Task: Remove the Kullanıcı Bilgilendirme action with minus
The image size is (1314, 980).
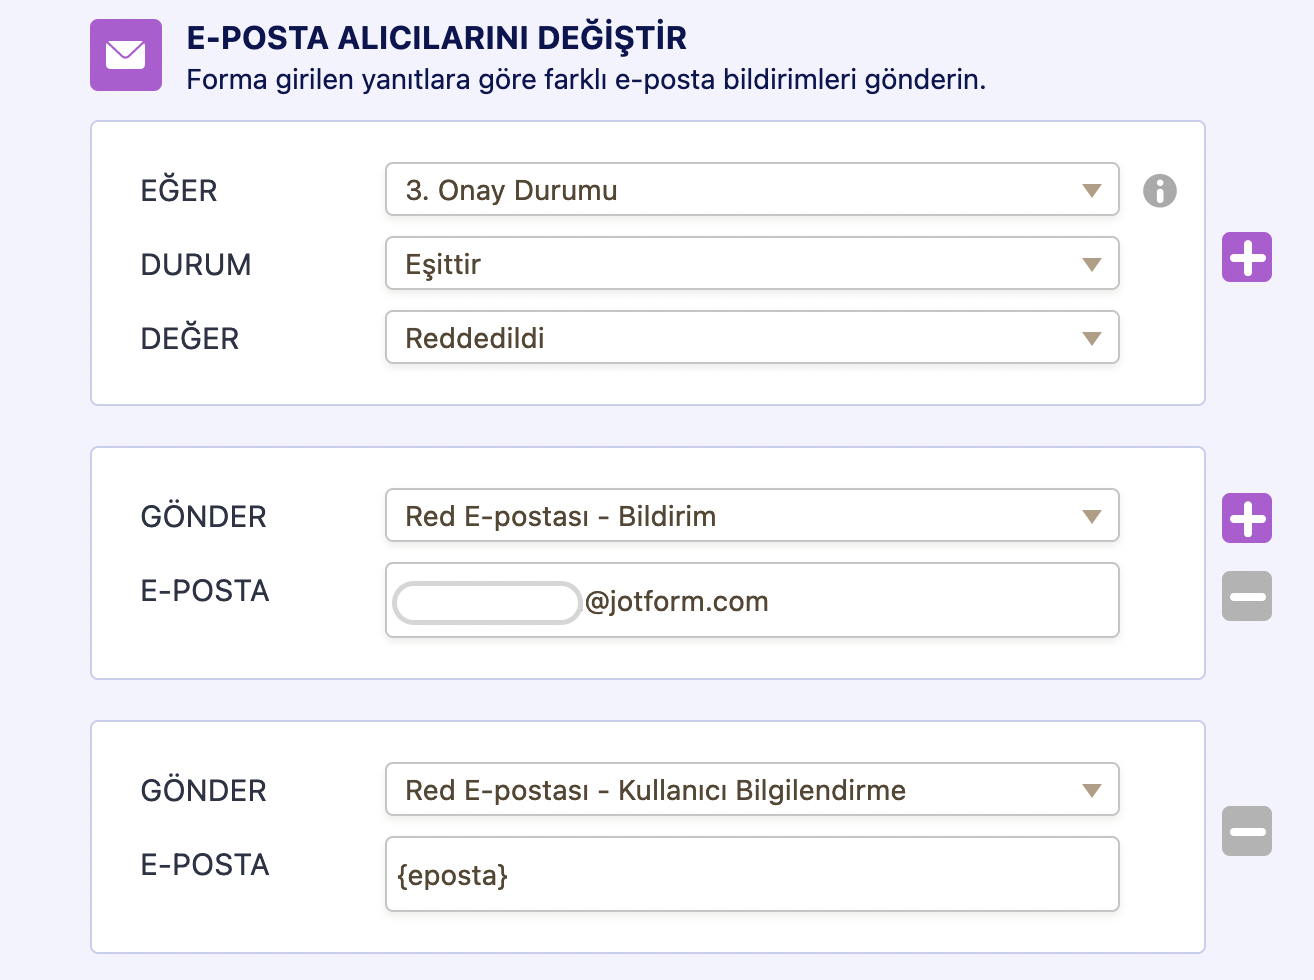Action: [1246, 831]
